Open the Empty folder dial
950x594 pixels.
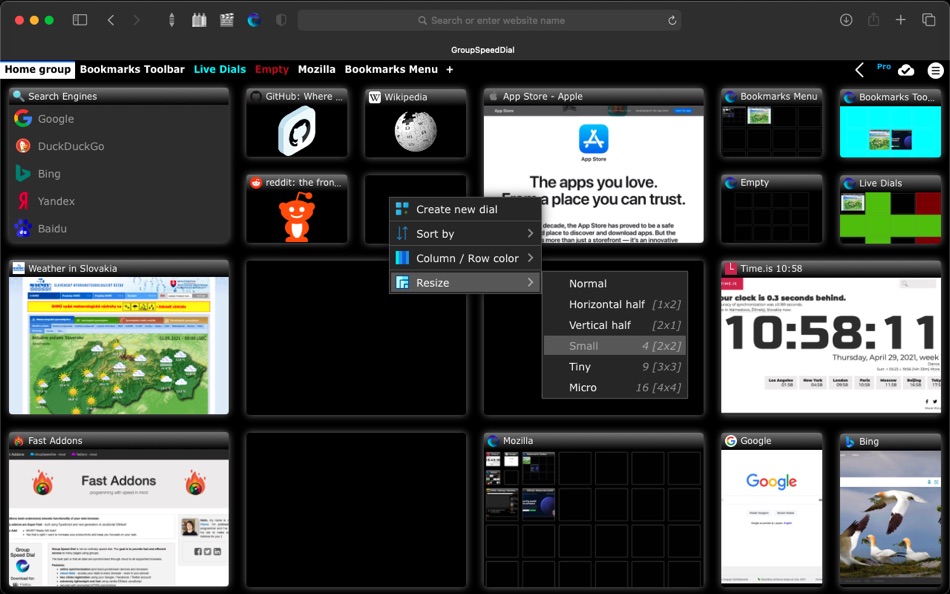point(771,209)
